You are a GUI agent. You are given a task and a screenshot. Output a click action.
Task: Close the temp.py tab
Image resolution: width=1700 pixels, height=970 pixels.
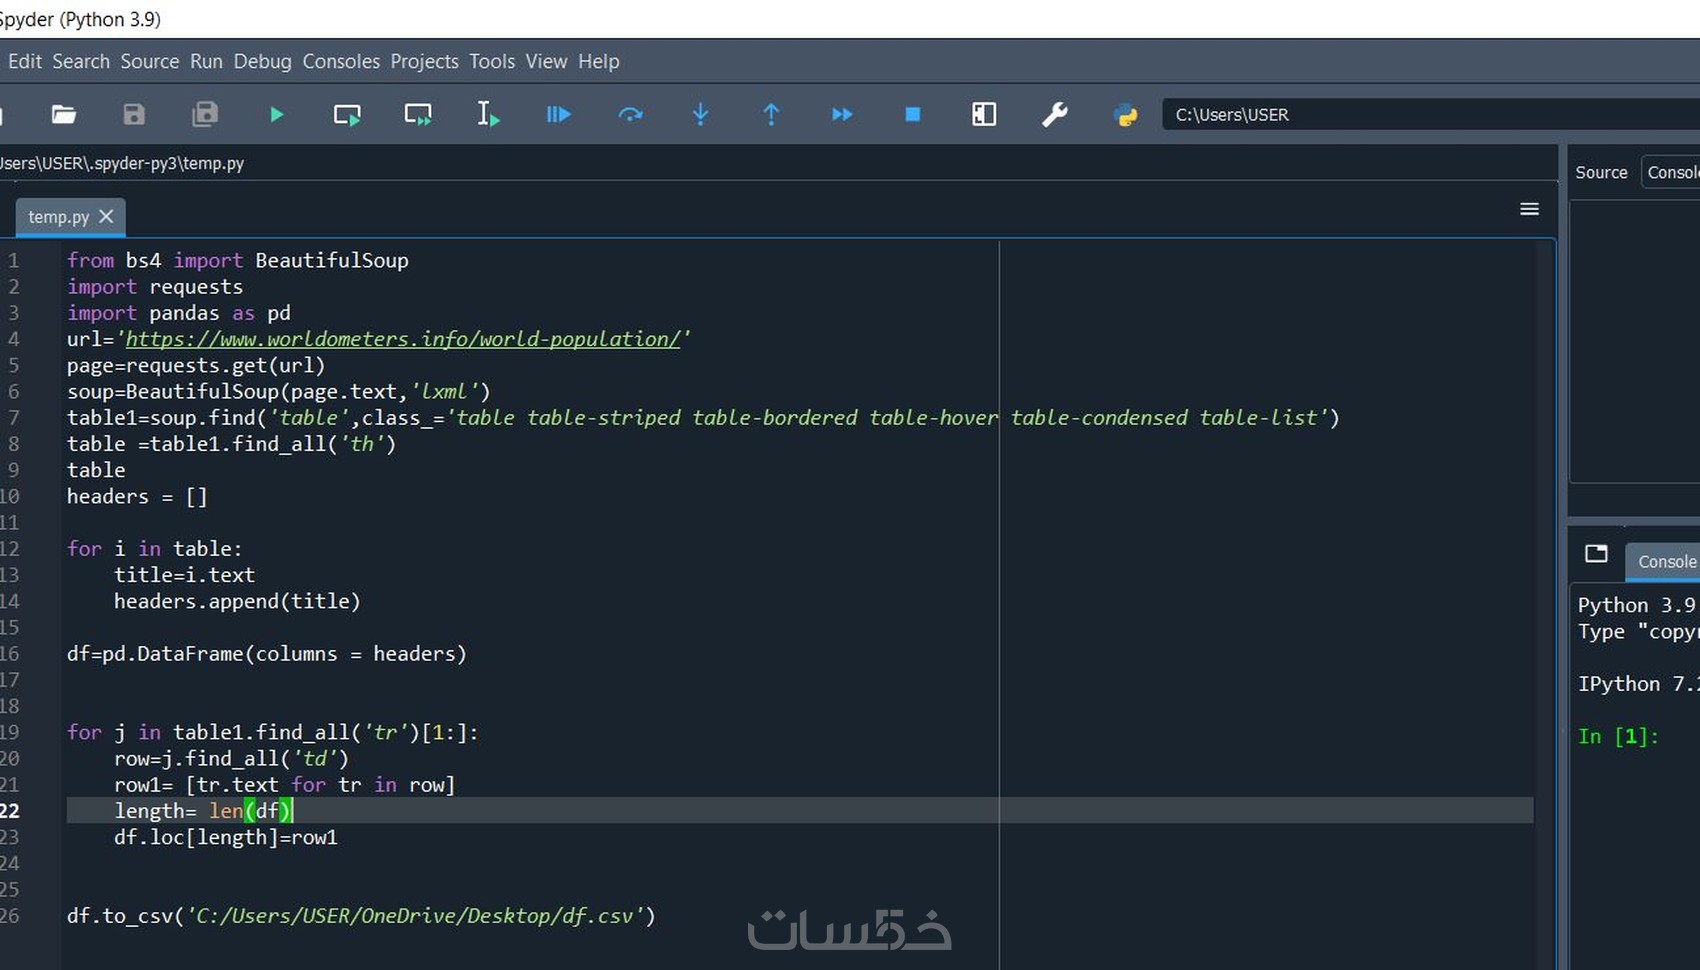click(106, 216)
